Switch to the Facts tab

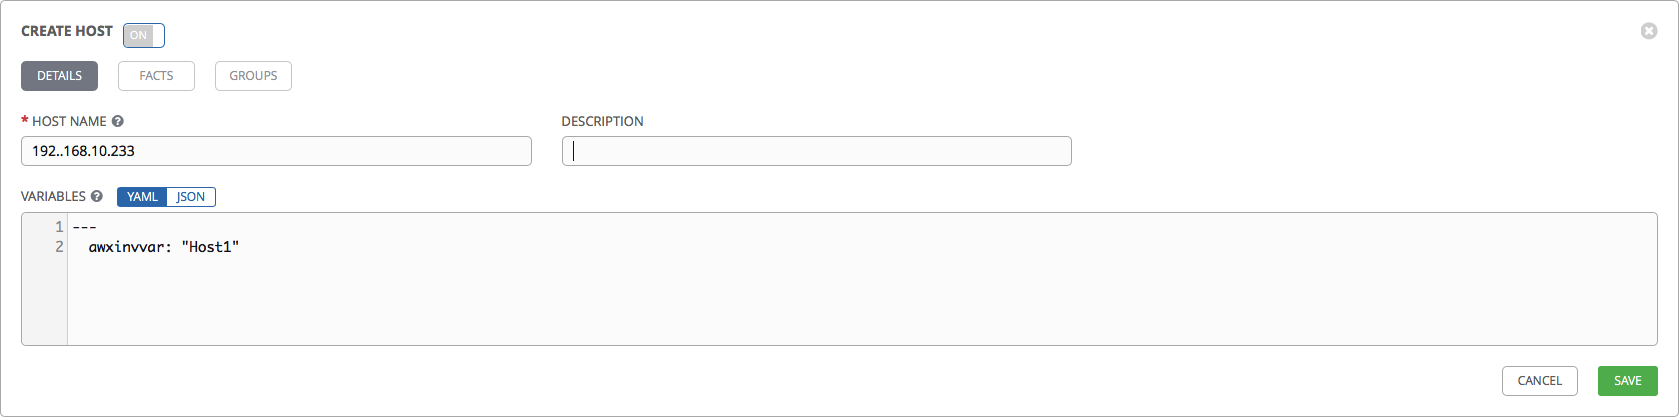pos(156,76)
